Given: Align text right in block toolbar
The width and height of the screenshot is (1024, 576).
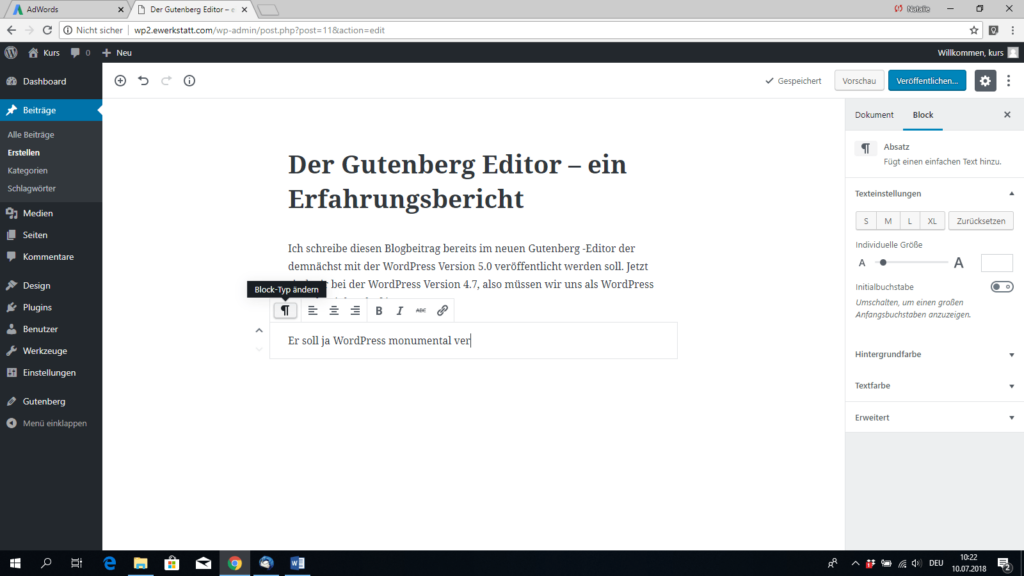Looking at the screenshot, I should click(x=355, y=311).
